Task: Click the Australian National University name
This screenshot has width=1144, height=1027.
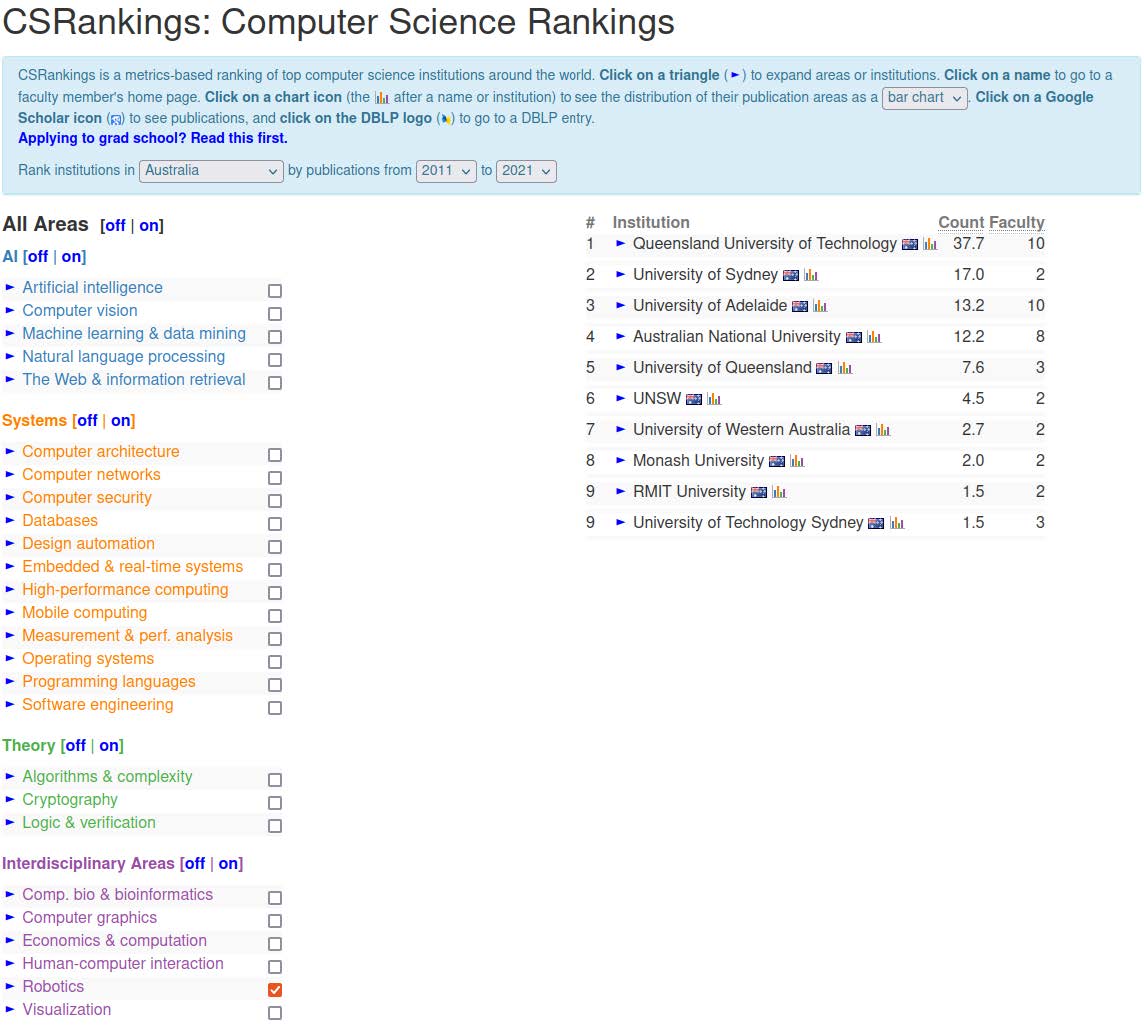Action: [x=737, y=337]
